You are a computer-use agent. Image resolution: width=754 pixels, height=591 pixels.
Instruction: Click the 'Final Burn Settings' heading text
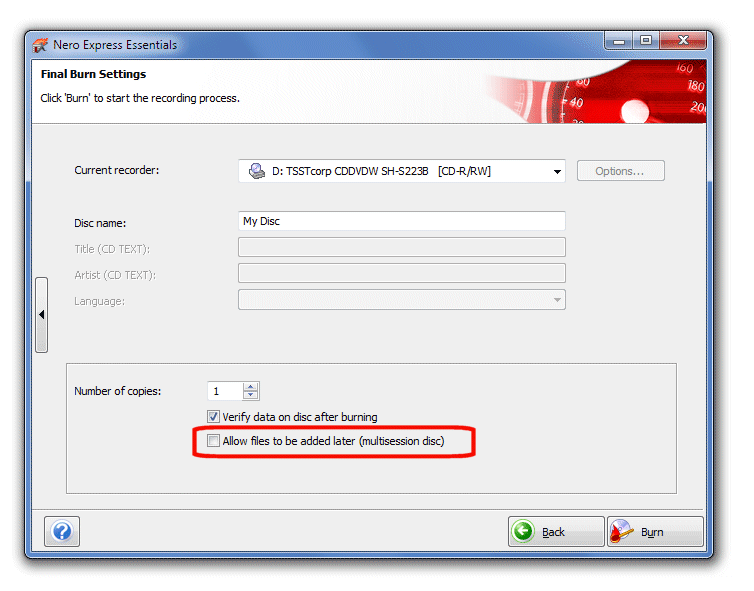click(x=93, y=74)
